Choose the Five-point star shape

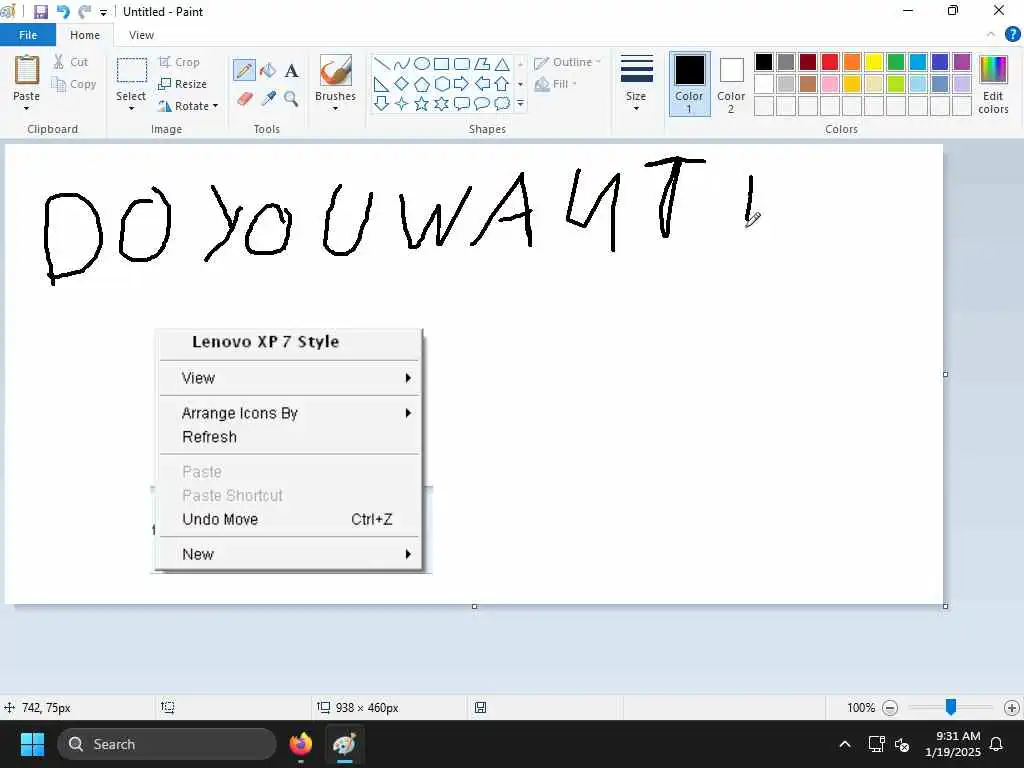[422, 103]
